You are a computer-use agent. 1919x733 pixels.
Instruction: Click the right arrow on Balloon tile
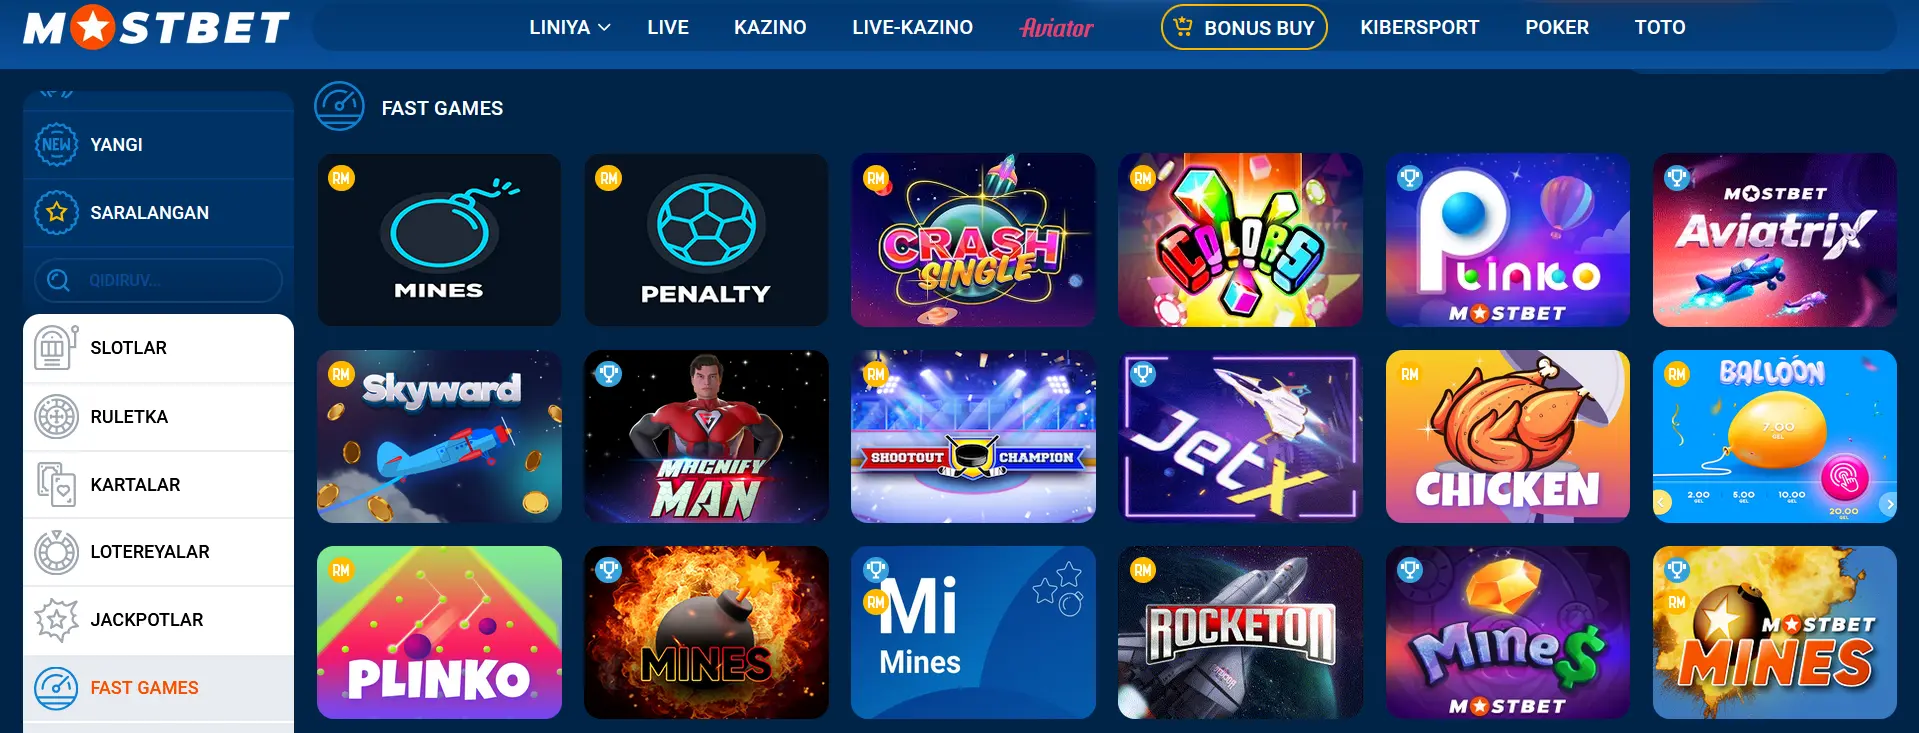[1888, 504]
